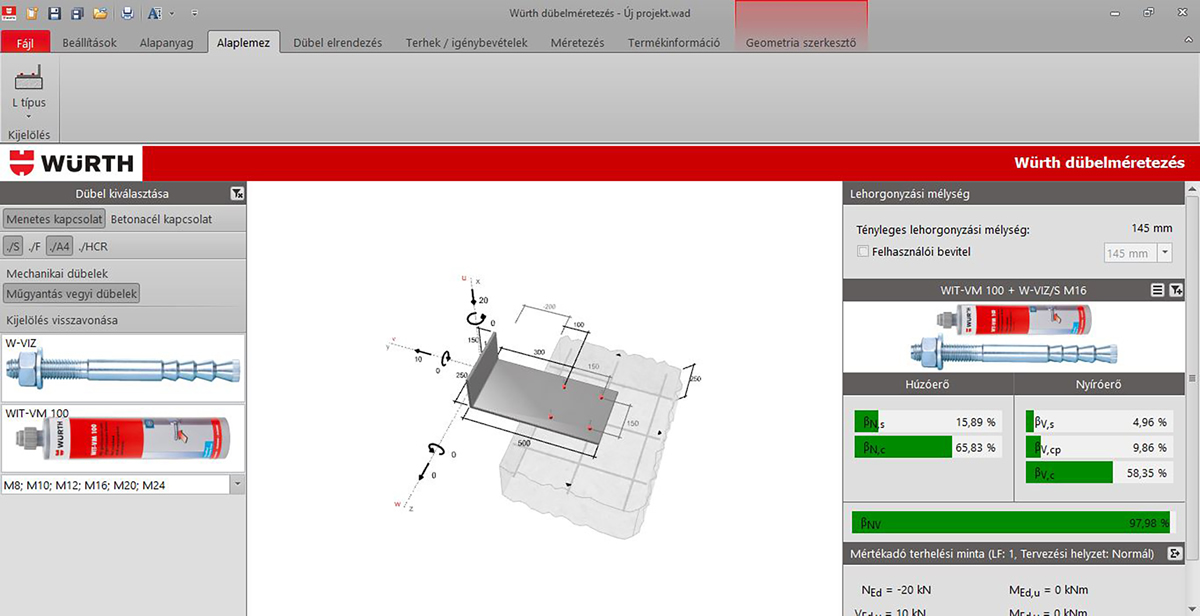Click the 145 mm depth input field
The width and height of the screenshot is (1200, 616).
click(x=1133, y=254)
